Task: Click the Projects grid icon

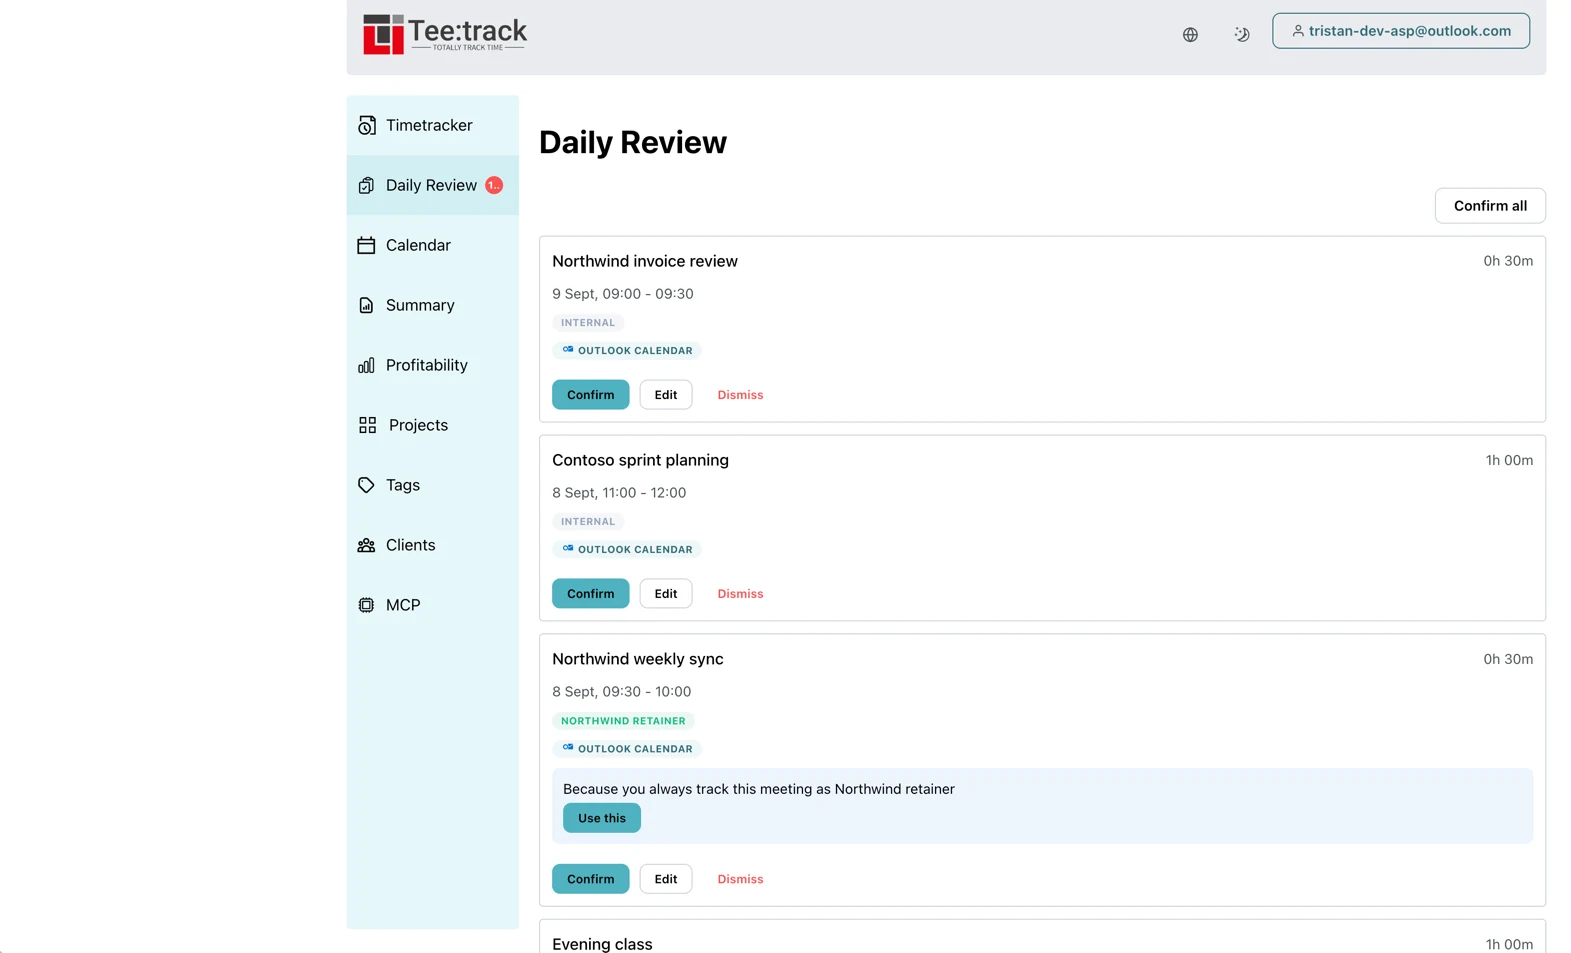Action: [368, 425]
